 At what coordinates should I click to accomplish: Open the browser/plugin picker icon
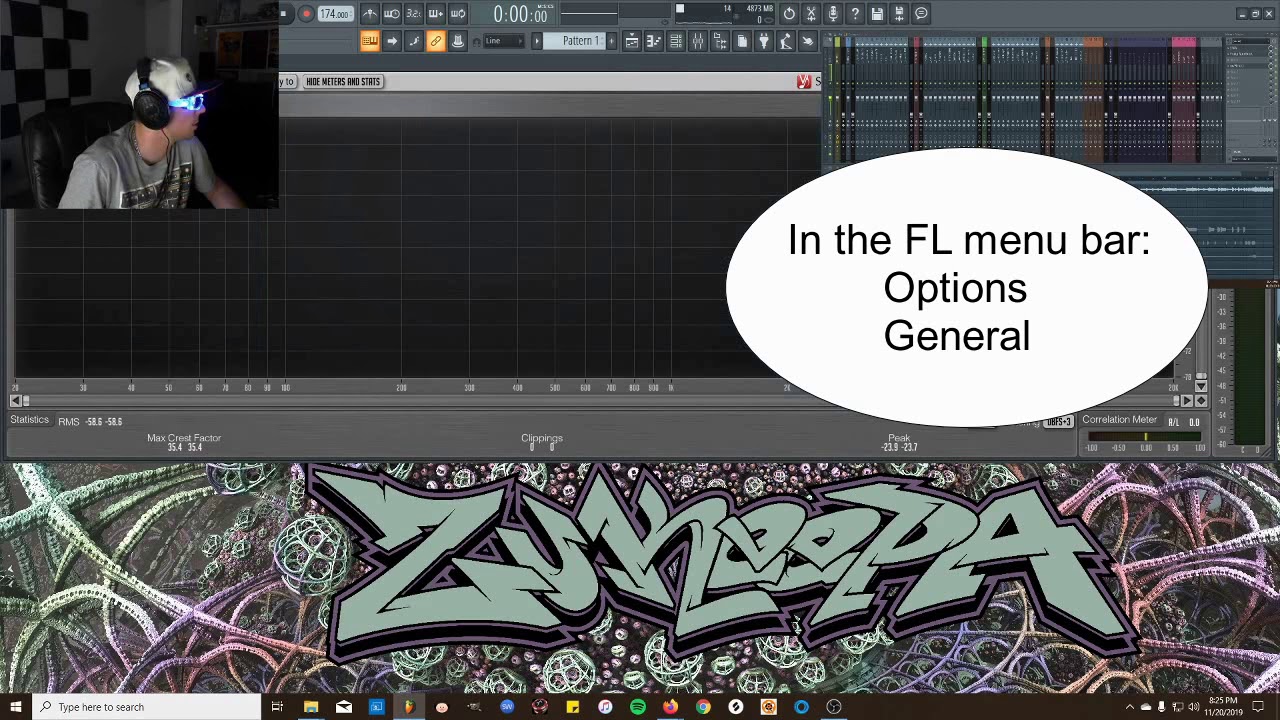[x=720, y=41]
